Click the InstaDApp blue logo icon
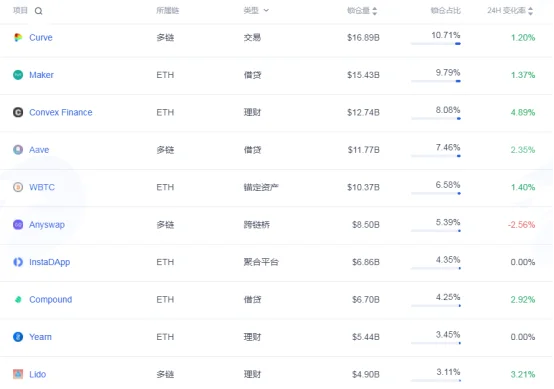This screenshot has width=554, height=389. (18, 262)
